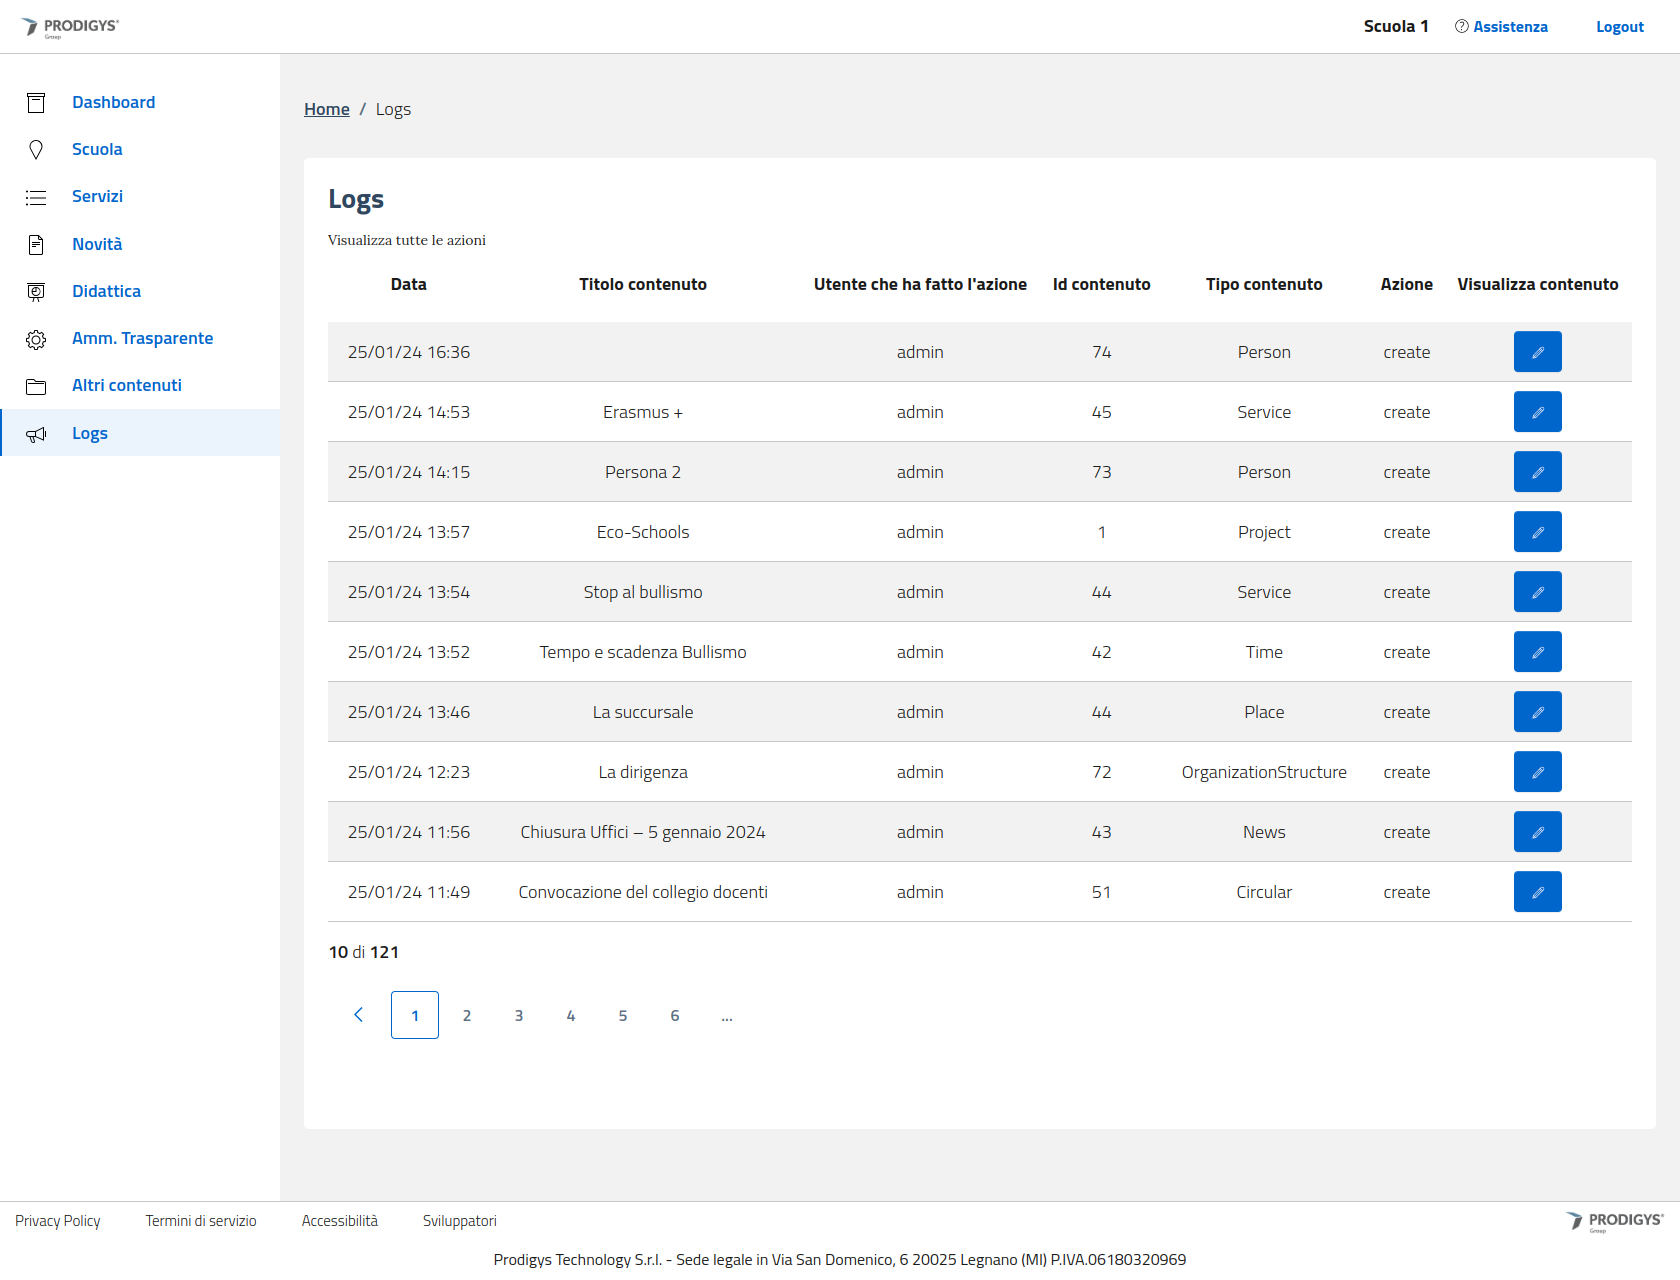The height and width of the screenshot is (1280, 1680).
Task: Open Privacy Policy in footer
Action: [x=58, y=1221]
